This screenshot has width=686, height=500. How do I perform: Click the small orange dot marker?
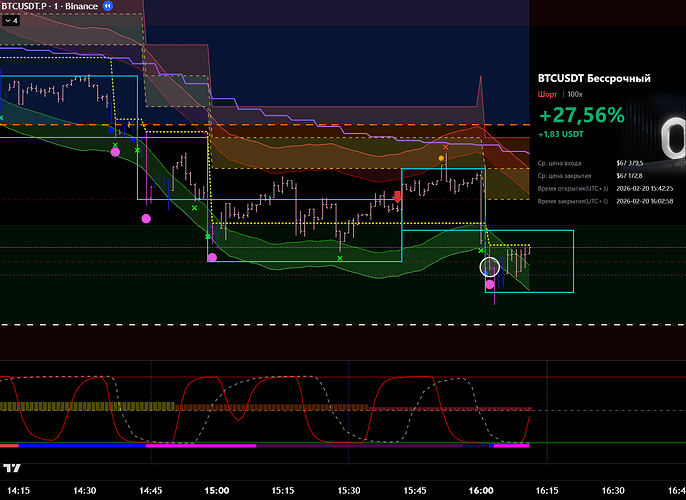tap(441, 158)
